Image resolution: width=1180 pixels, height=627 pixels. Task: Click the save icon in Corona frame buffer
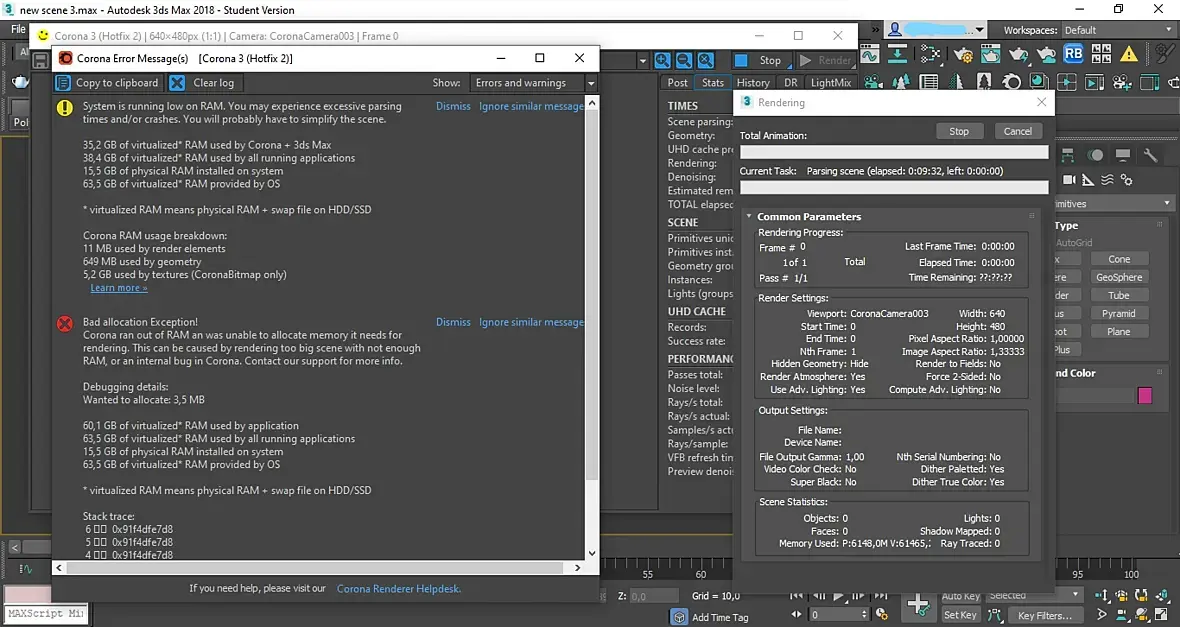[x=41, y=62]
